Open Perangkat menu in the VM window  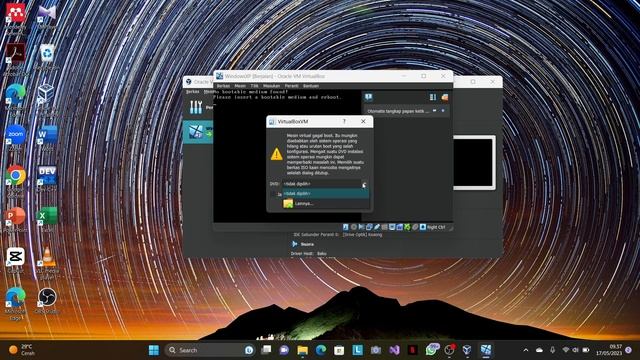click(x=291, y=86)
